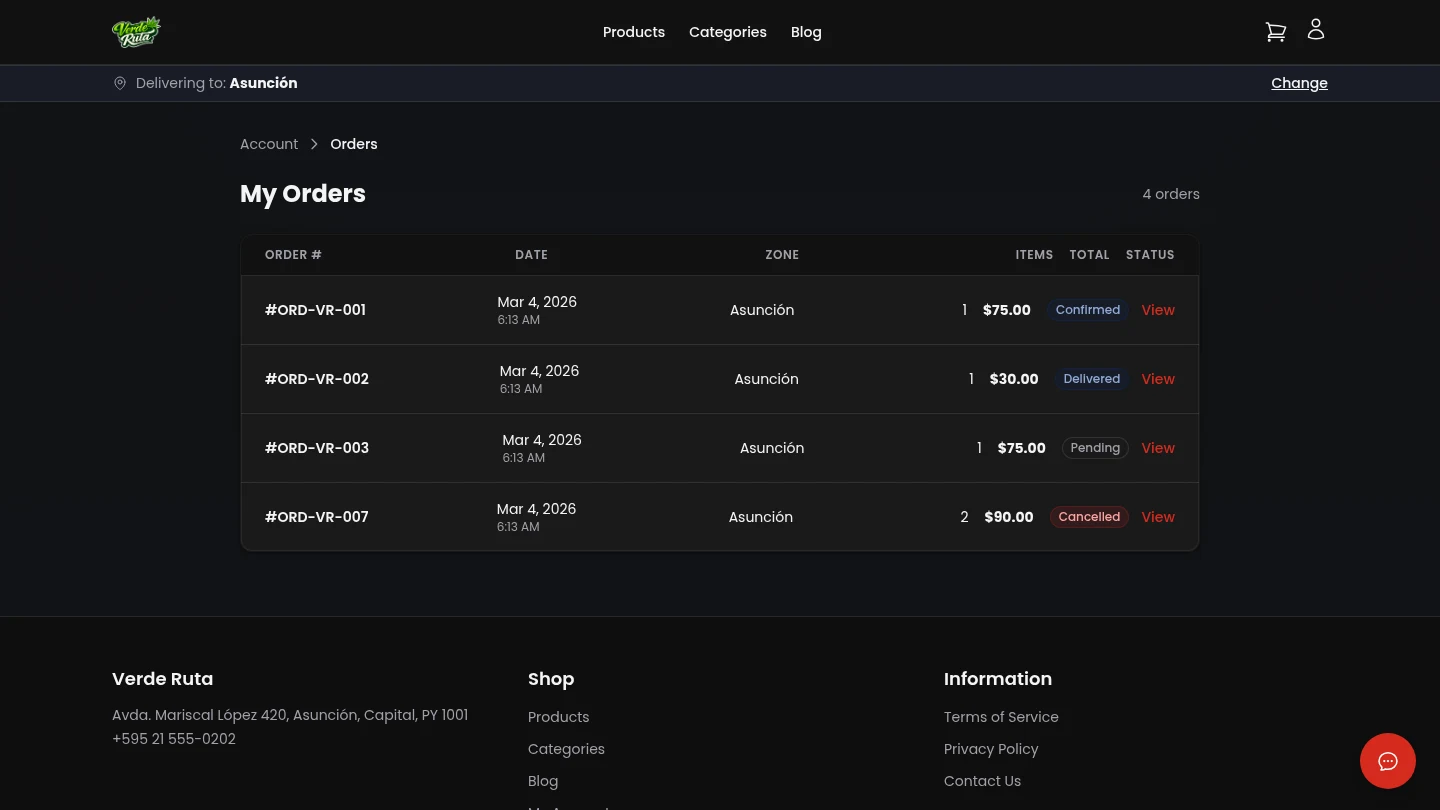Viewport: 1440px width, 810px height.
Task: Select the Blog navigation item
Action: [x=806, y=32]
